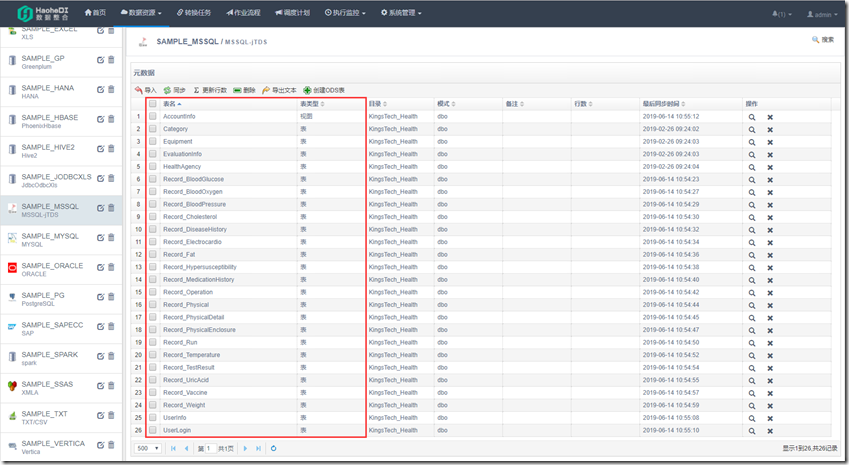Edit the SAMPLE_ORACLE data source

point(100,267)
